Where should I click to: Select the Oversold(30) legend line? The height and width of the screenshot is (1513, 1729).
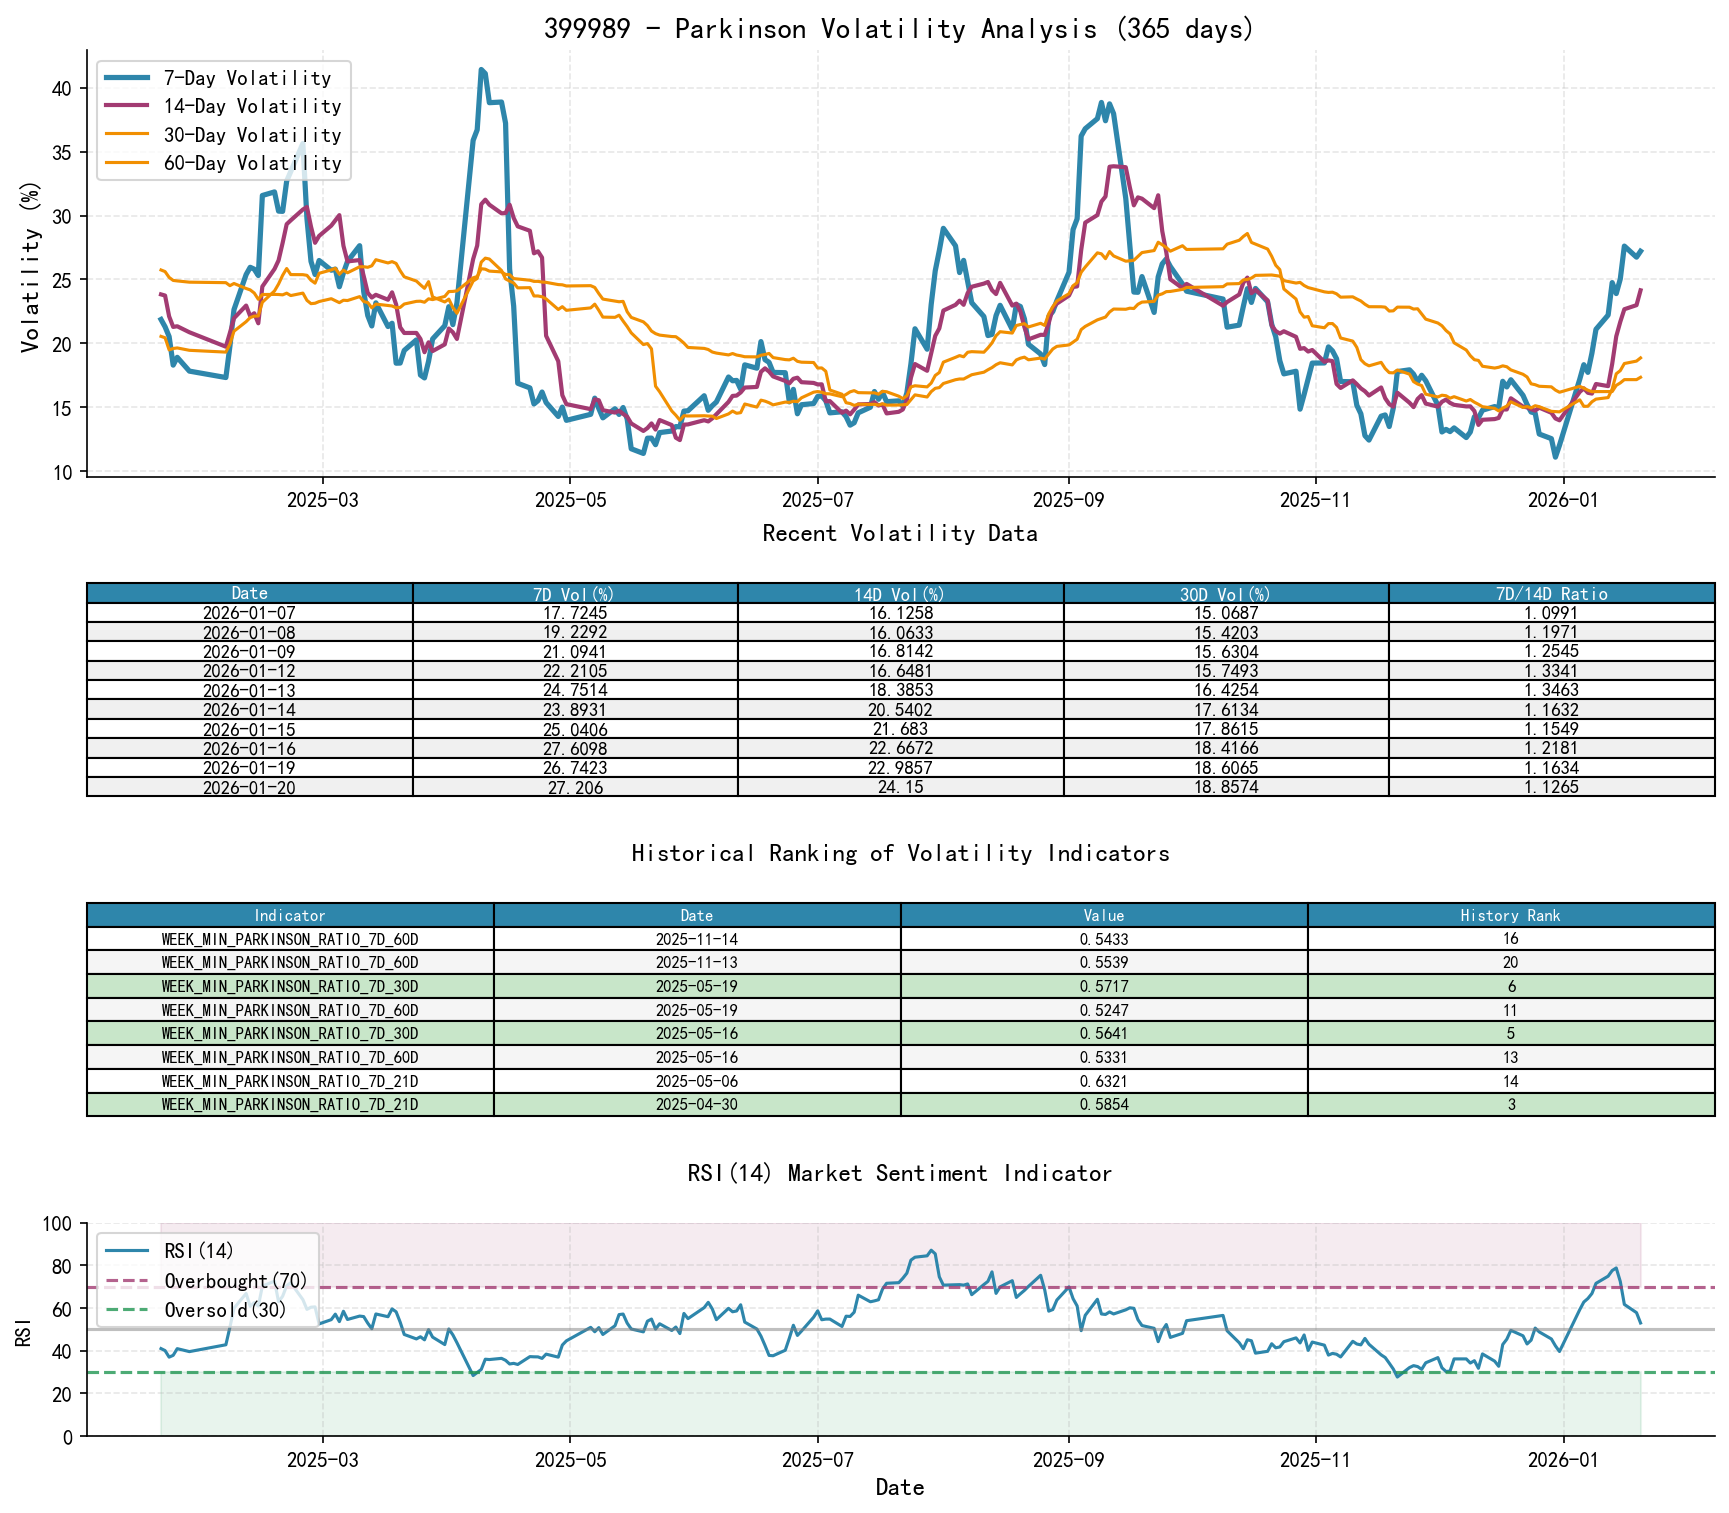(x=222, y=1309)
